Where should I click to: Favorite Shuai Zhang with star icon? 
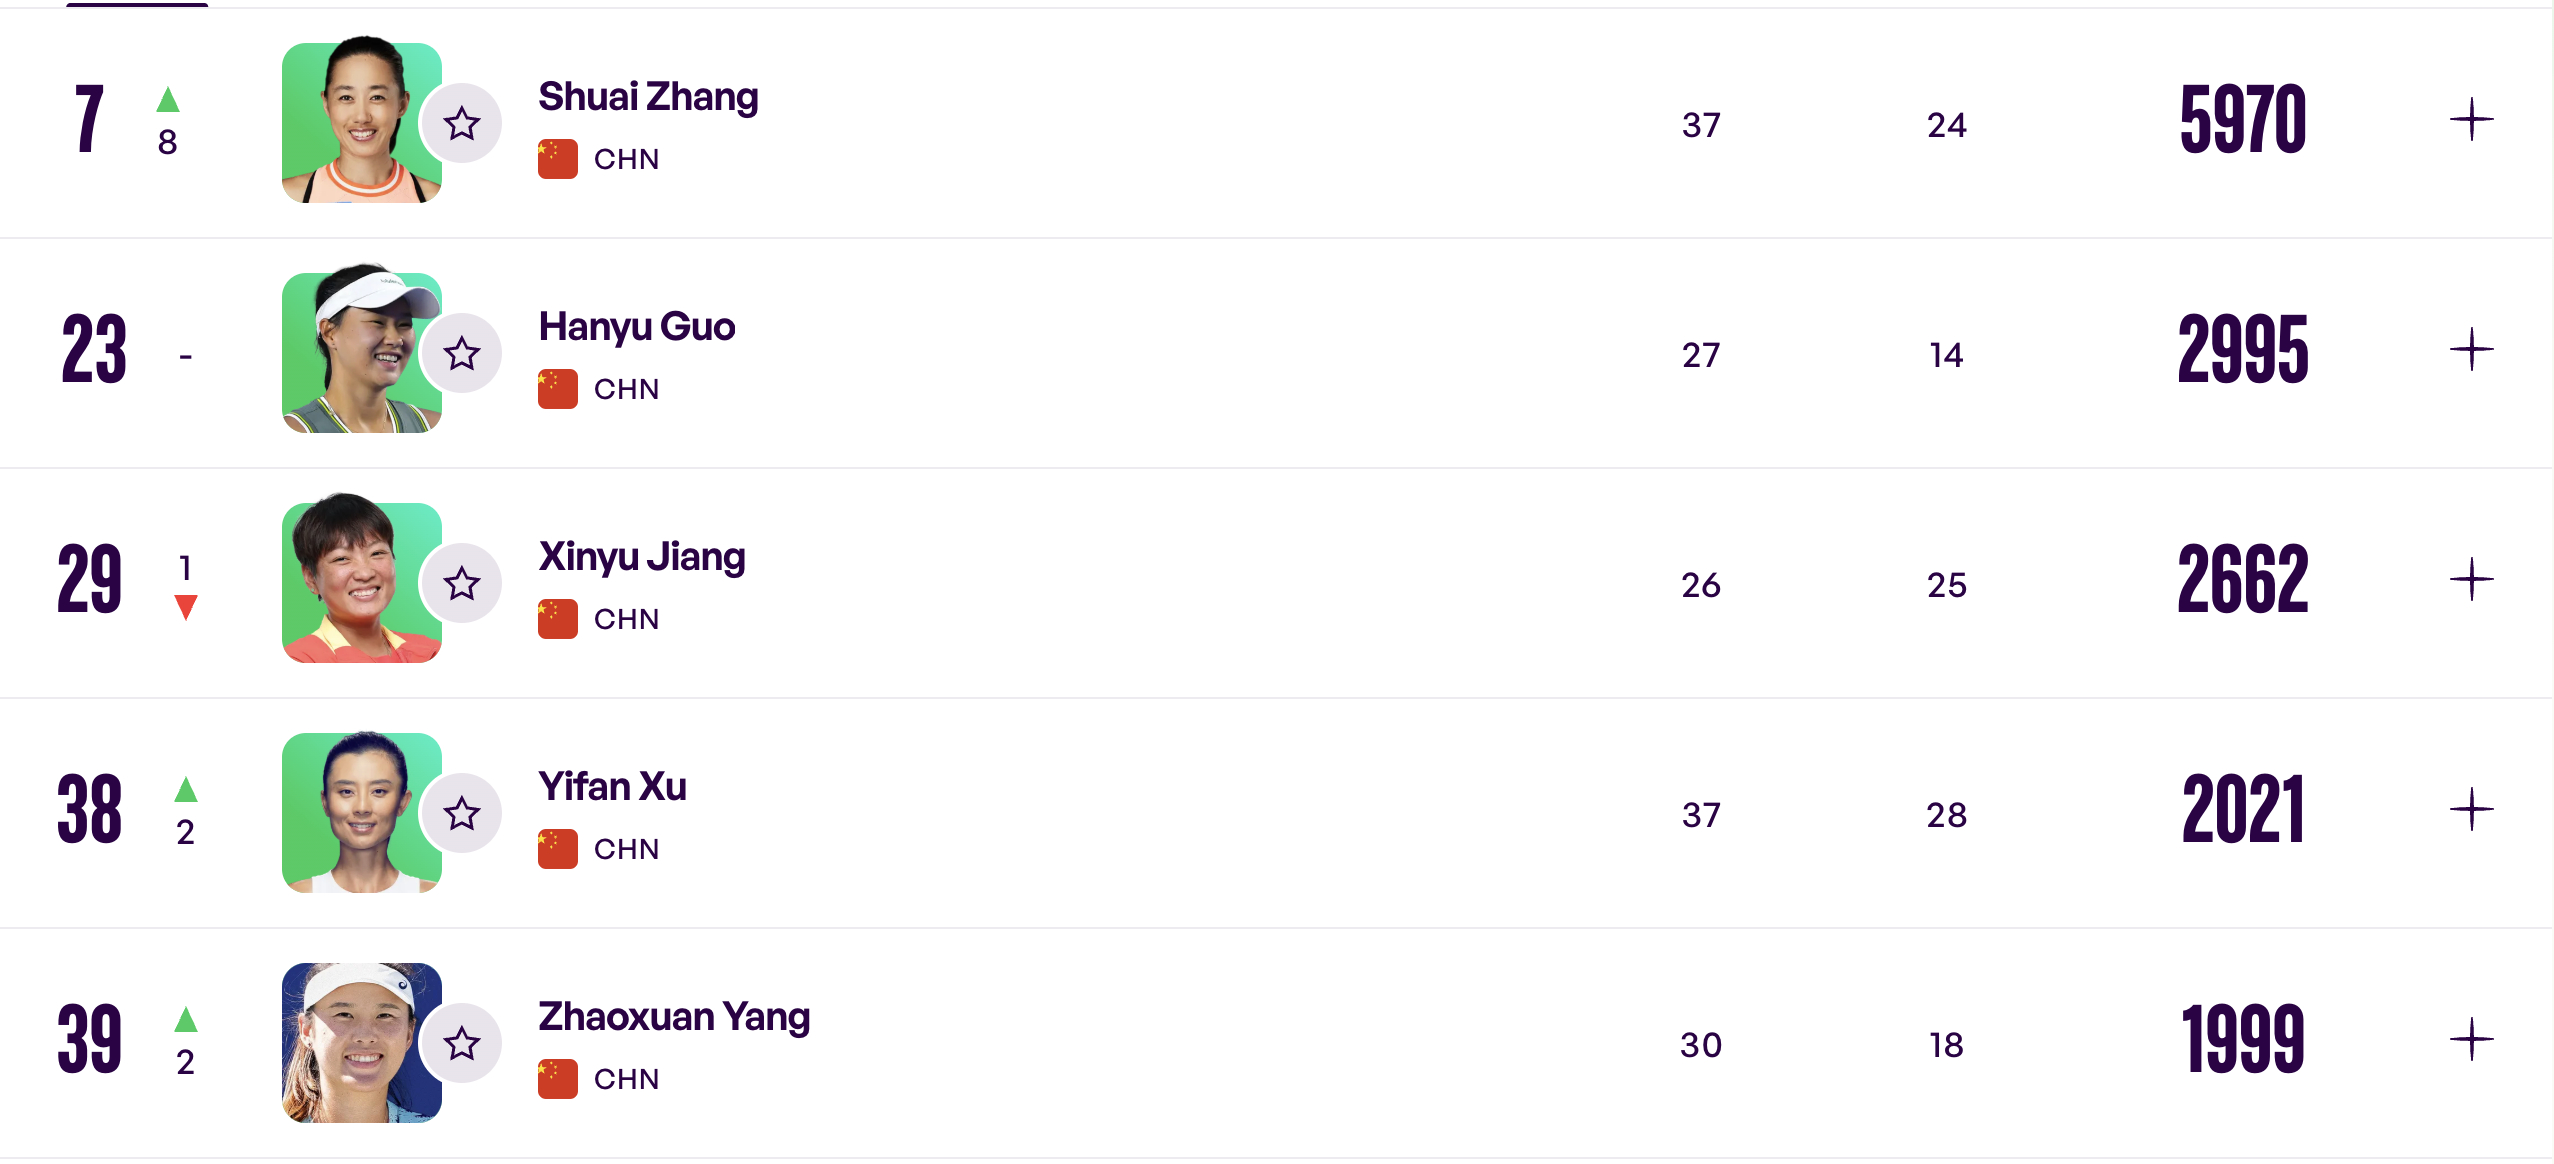coord(462,124)
